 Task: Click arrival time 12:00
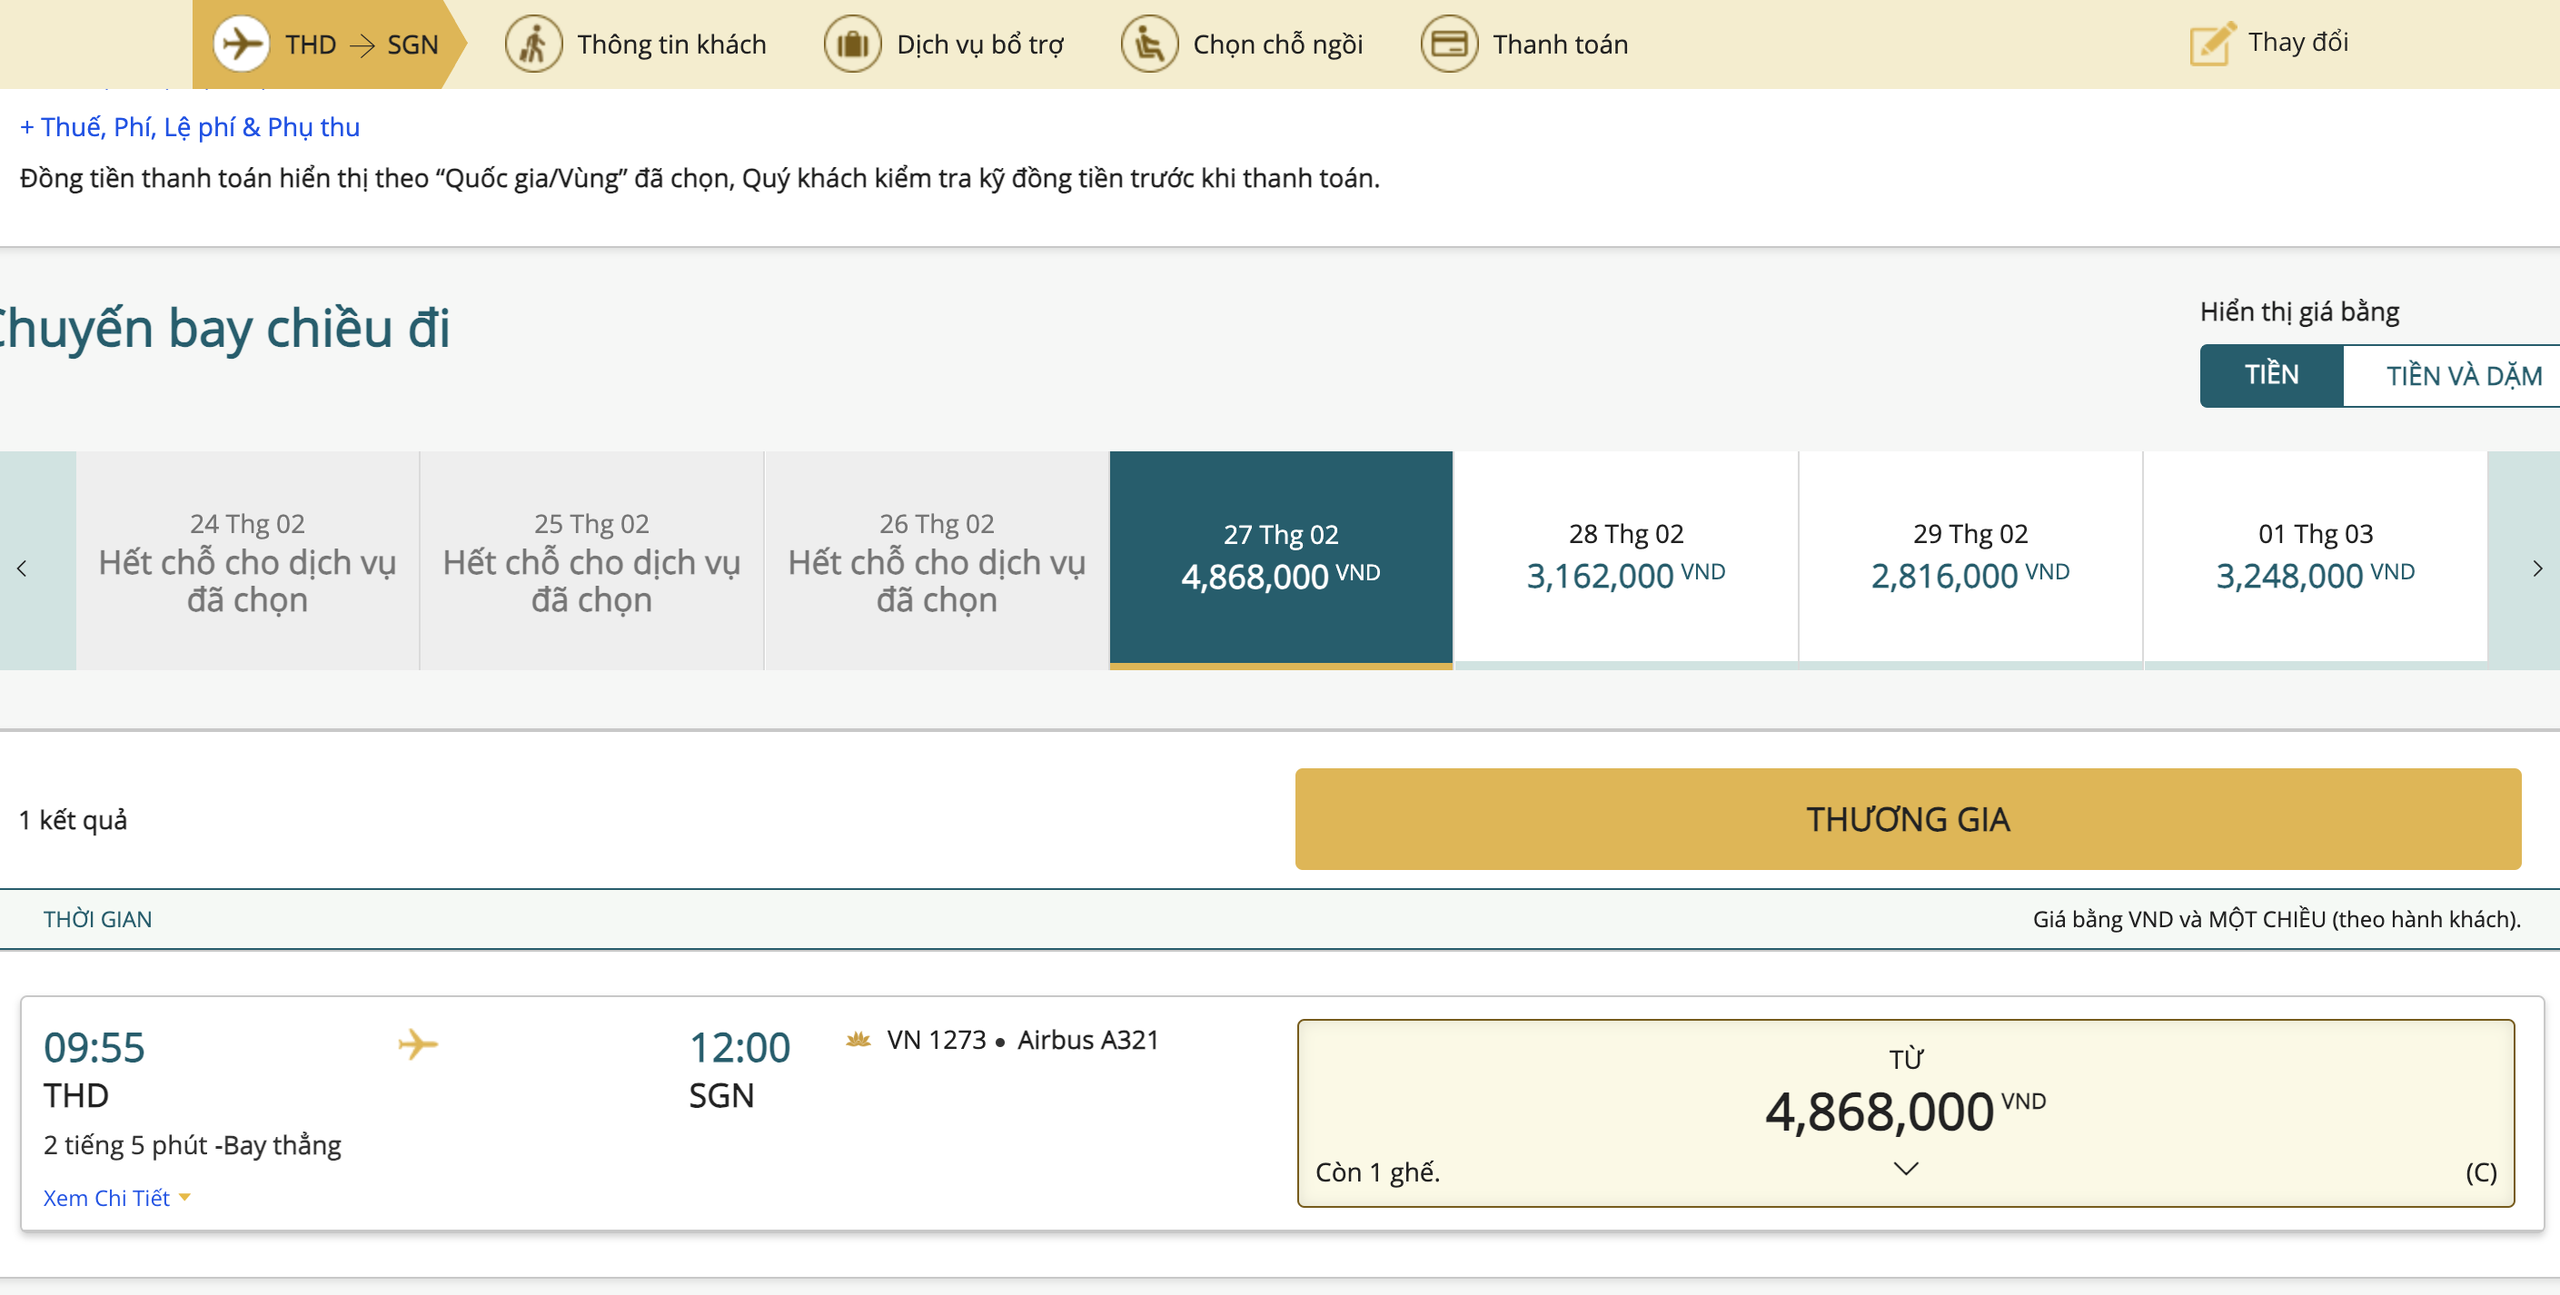tap(740, 1047)
